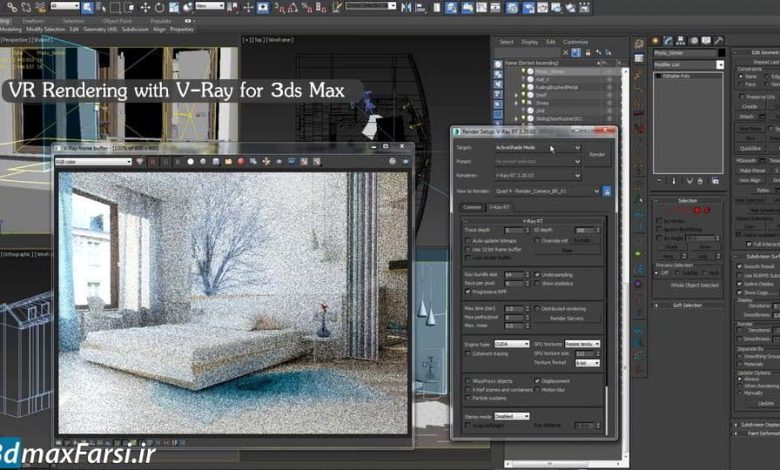Save image icon in V-Ray frame buffer
This screenshot has height=470, width=780.
(x=215, y=162)
